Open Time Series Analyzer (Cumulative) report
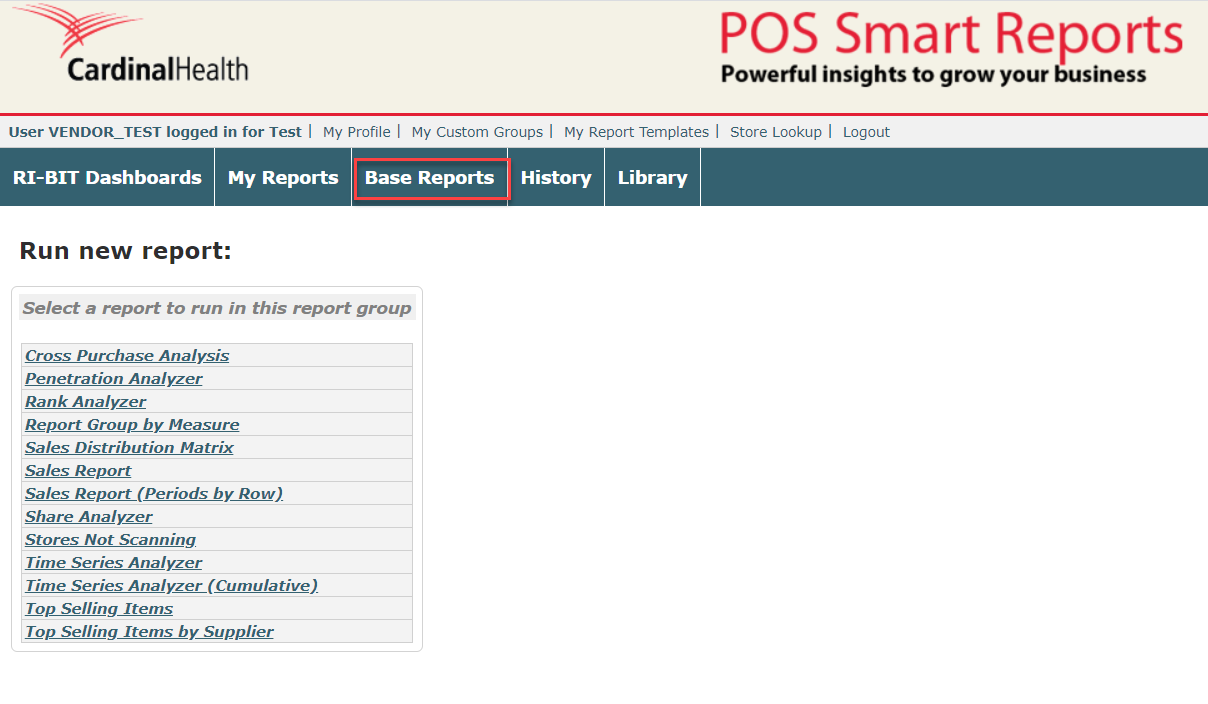Image resolution: width=1208 pixels, height=704 pixels. (171, 586)
